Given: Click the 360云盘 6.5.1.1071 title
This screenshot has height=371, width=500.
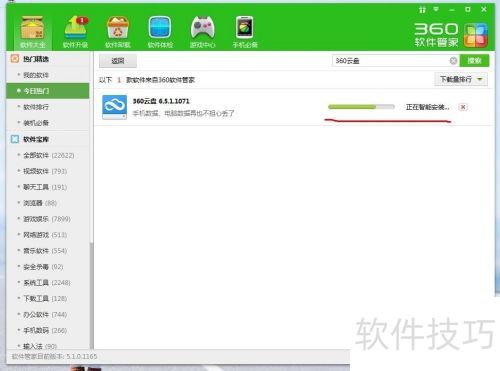Looking at the screenshot, I should pyautogui.click(x=161, y=101).
